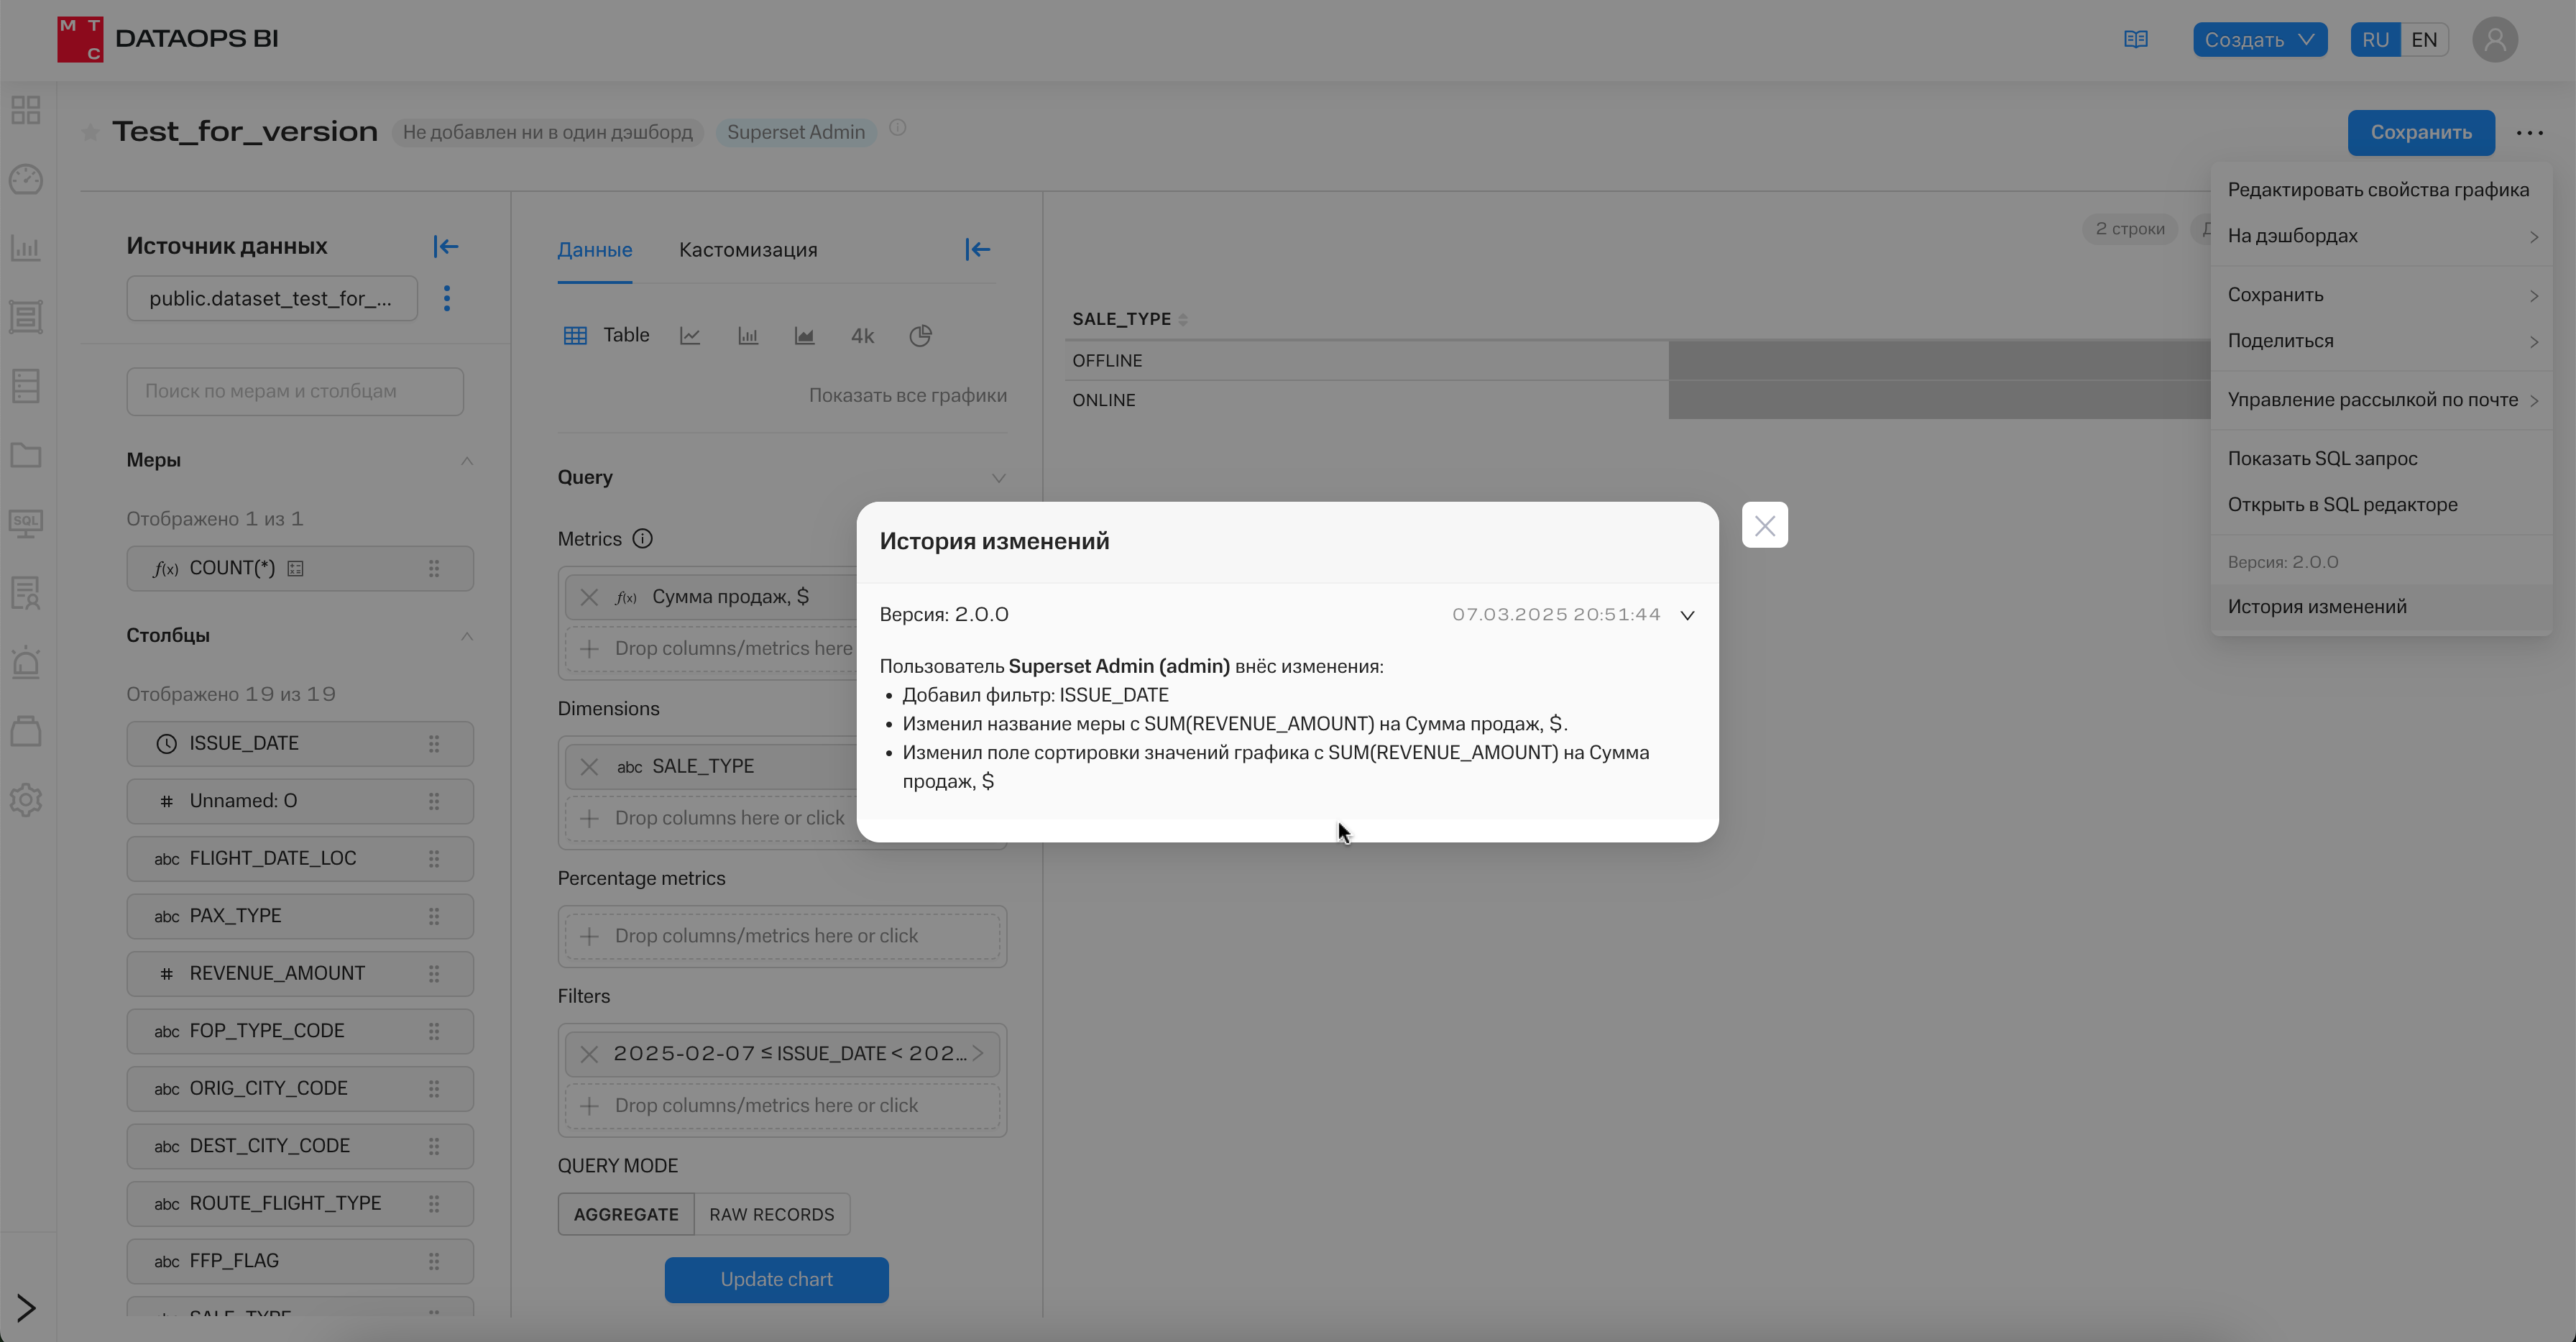This screenshot has height=1342, width=2576.
Task: Collapse the Столбцы section
Action: click(467, 635)
